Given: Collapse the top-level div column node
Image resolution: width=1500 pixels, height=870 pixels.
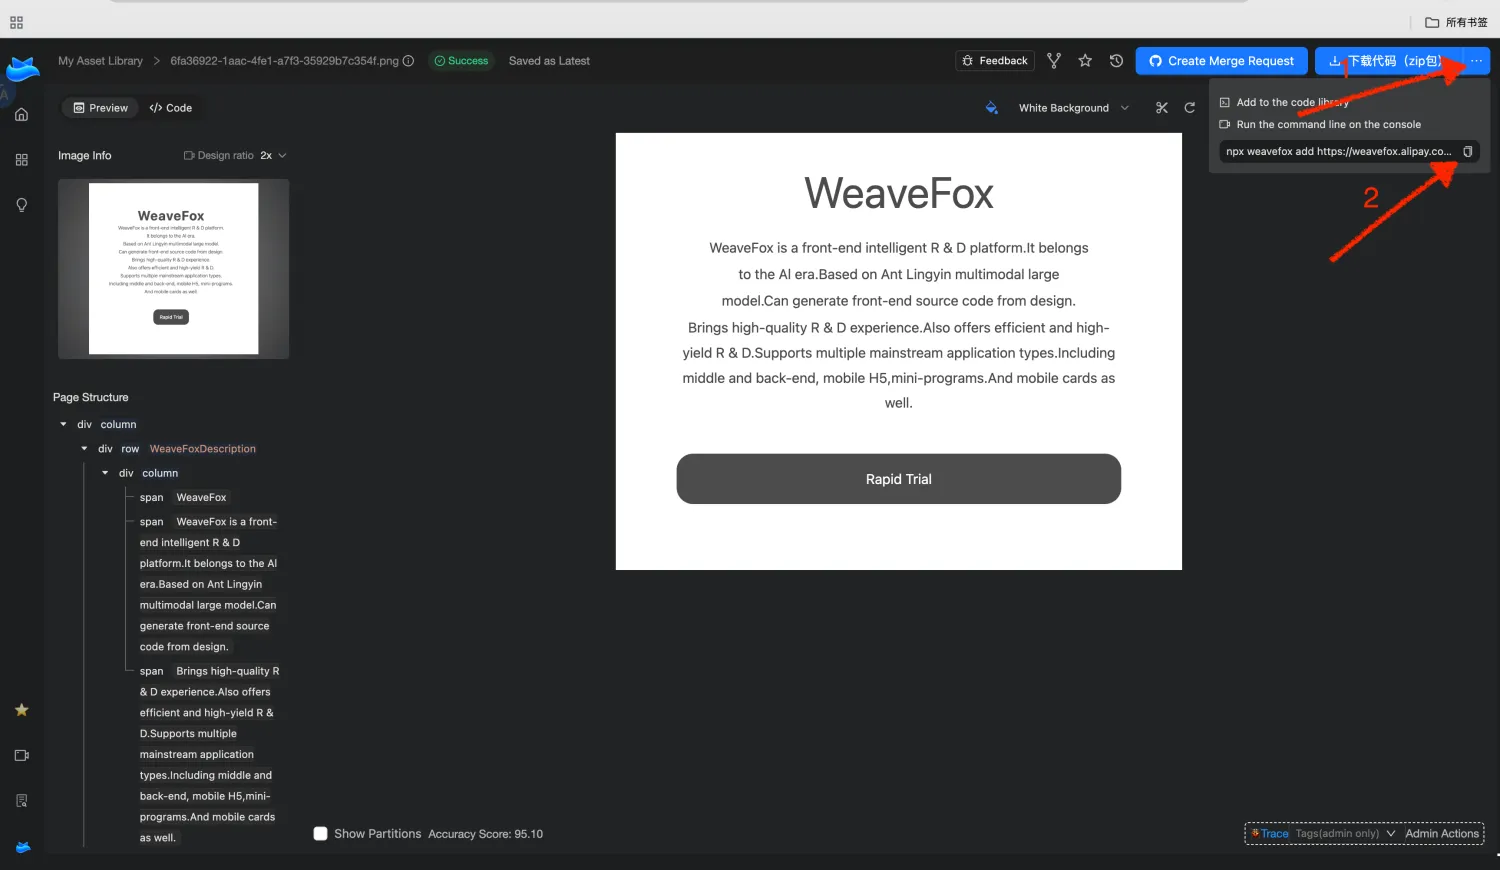Looking at the screenshot, I should [x=63, y=425].
